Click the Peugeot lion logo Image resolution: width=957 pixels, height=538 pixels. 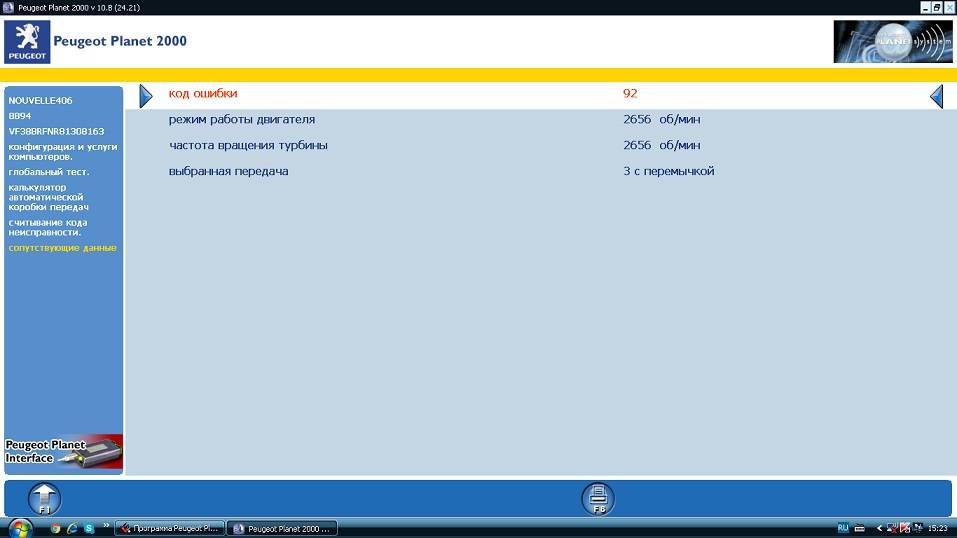(27, 42)
